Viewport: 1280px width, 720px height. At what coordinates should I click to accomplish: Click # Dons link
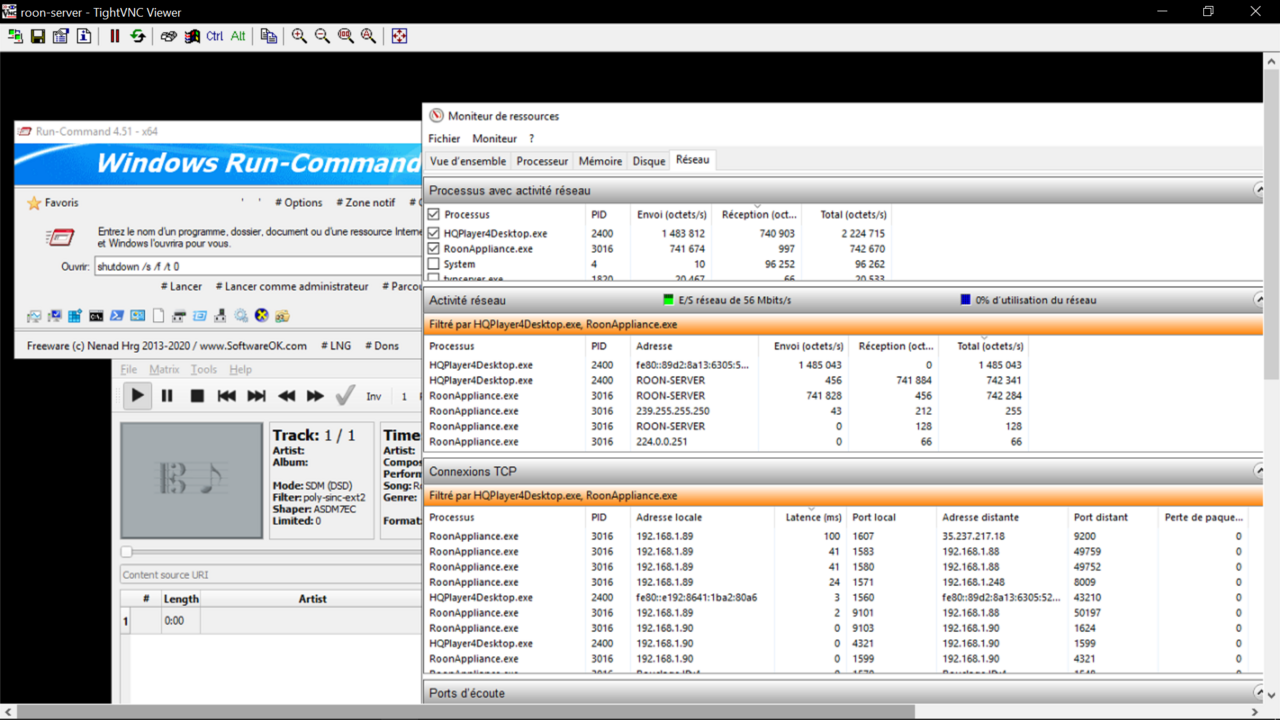[382, 346]
